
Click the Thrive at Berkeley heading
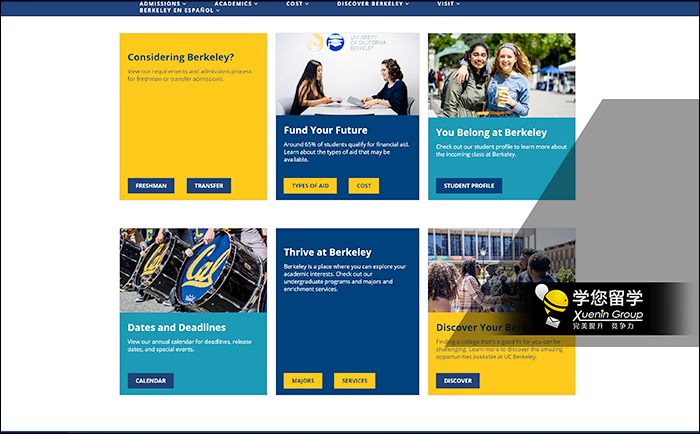coord(327,252)
